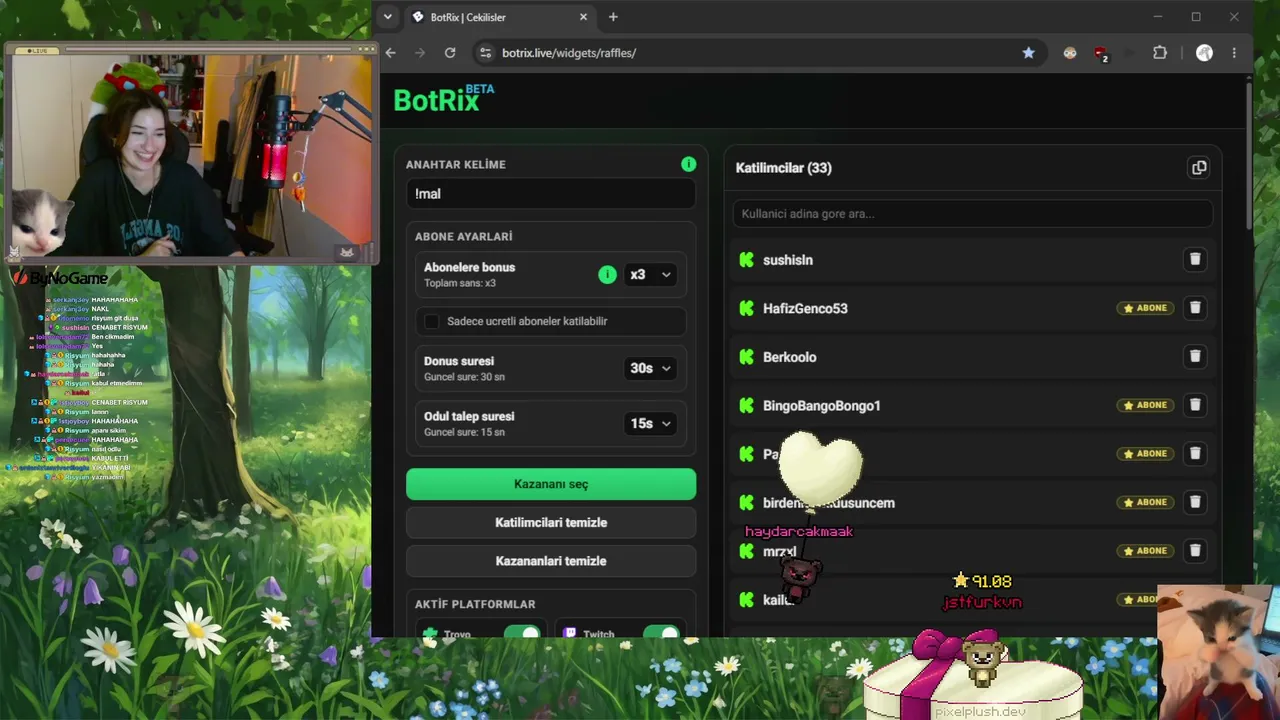Select participant name HafizGenco53
Viewport: 1280px width, 720px height.
pyautogui.click(x=805, y=308)
